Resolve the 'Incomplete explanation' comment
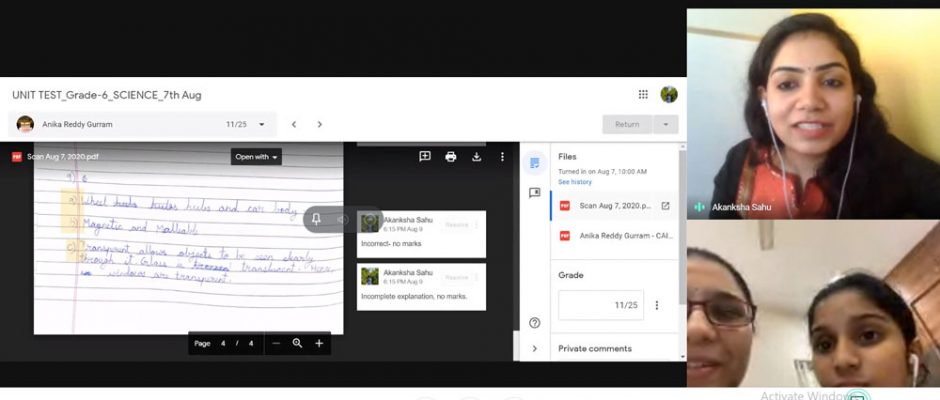This screenshot has height=400, width=940. [x=456, y=278]
